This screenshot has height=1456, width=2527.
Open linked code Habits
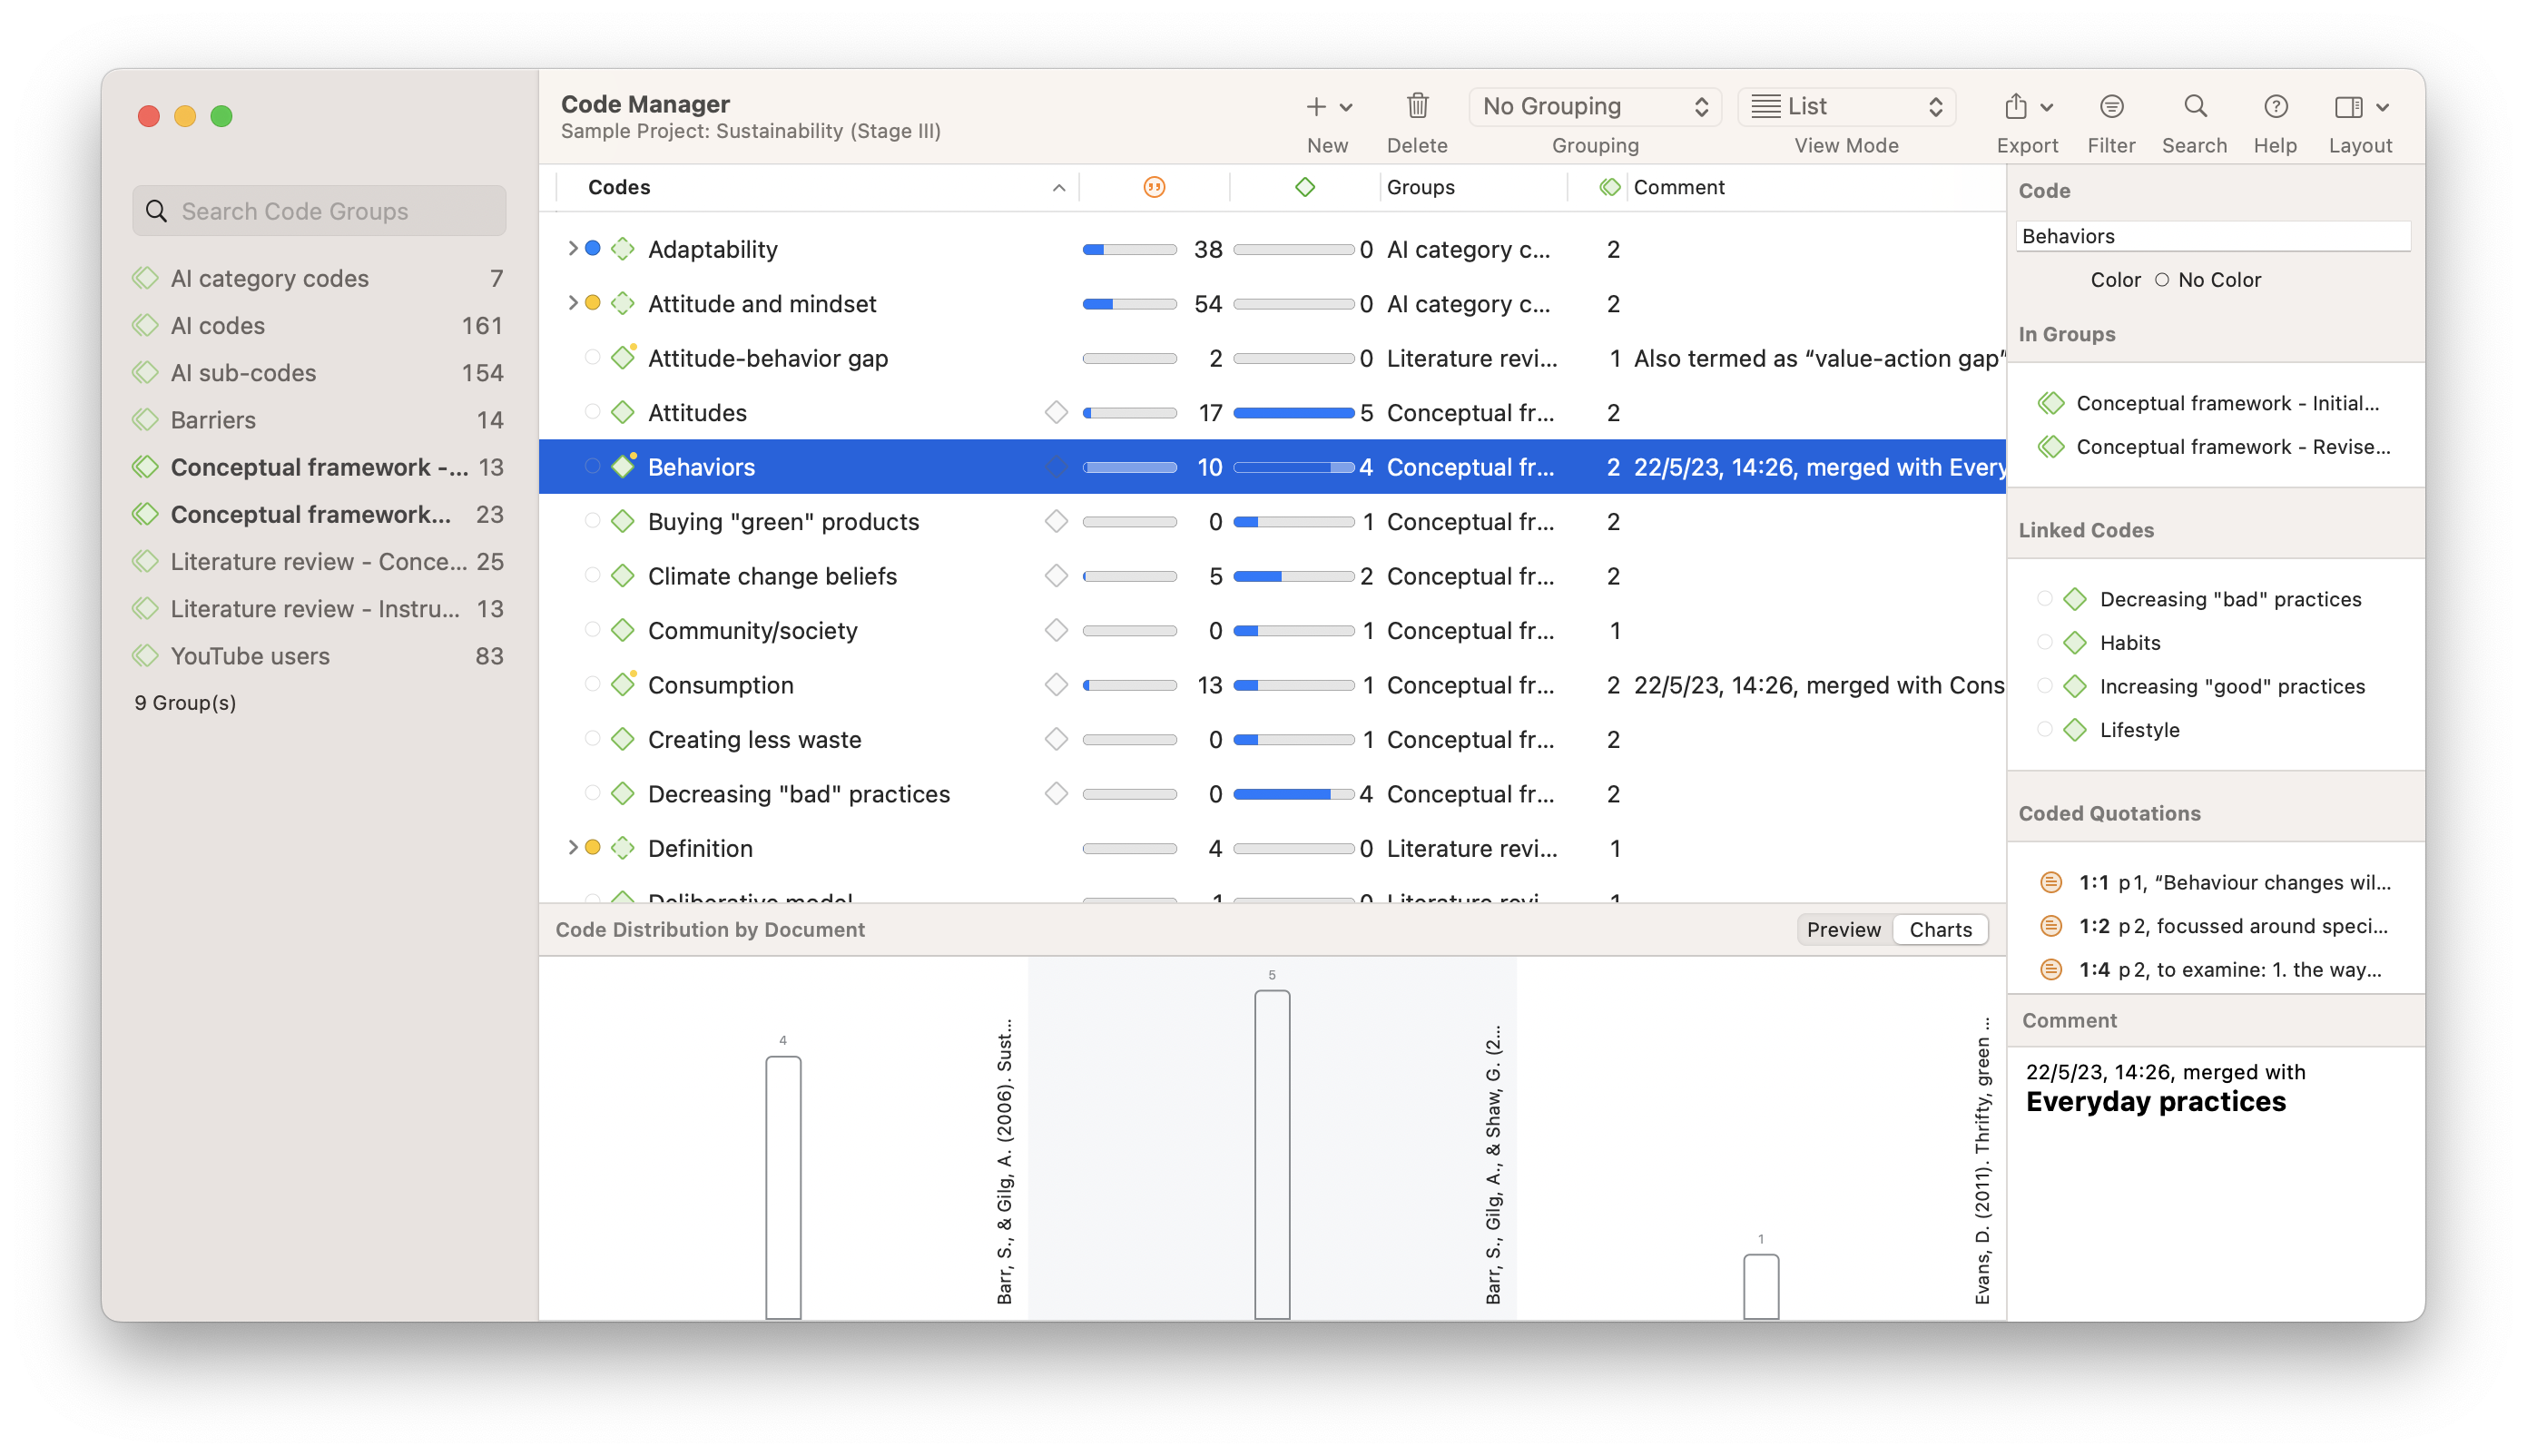tap(2129, 643)
